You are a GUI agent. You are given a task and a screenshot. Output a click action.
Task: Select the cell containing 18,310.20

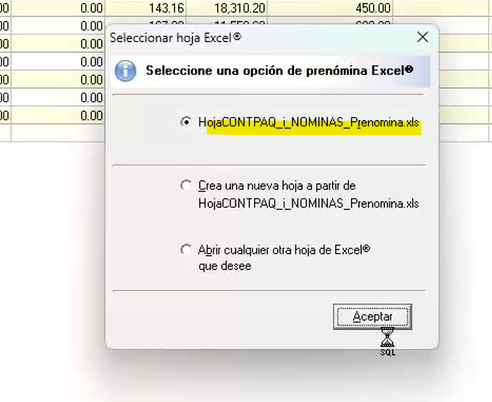tap(227, 8)
